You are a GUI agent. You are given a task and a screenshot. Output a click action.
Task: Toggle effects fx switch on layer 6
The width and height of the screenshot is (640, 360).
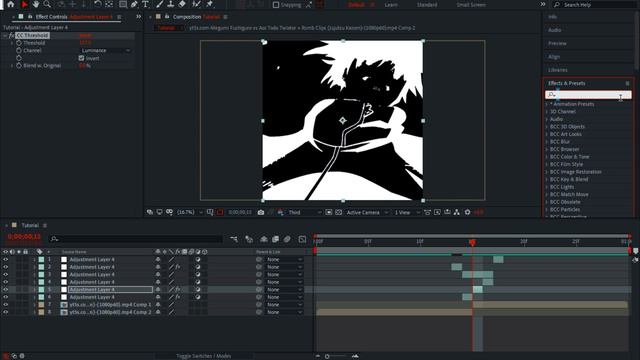pyautogui.click(x=178, y=297)
